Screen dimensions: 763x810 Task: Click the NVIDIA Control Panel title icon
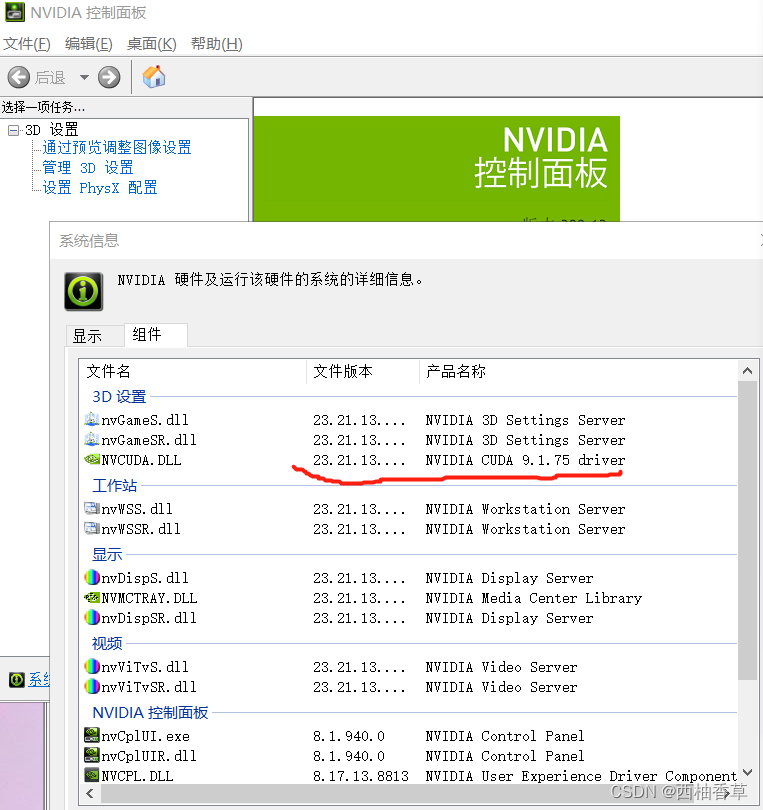pyautogui.click(x=14, y=12)
